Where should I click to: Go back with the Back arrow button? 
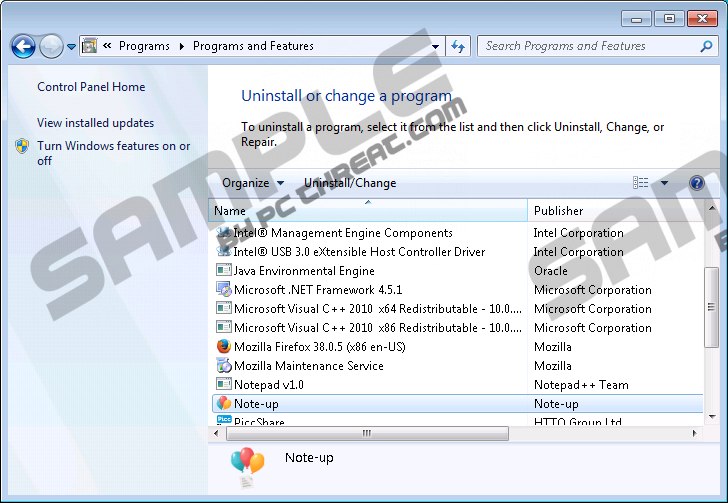[23, 46]
